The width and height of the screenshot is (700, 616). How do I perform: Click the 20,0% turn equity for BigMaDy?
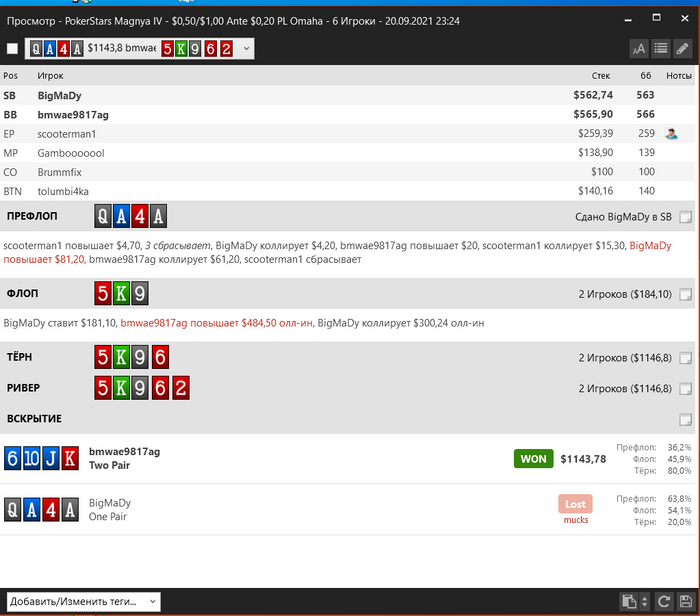click(679, 522)
